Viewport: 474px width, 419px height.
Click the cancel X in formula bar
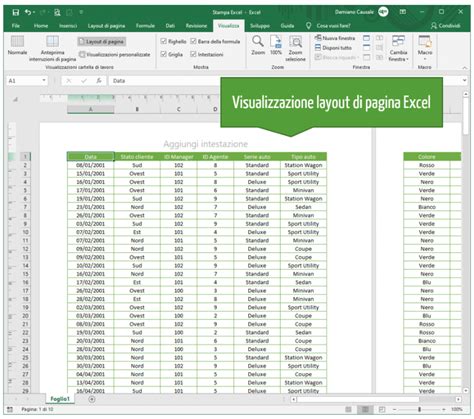coord(69,81)
